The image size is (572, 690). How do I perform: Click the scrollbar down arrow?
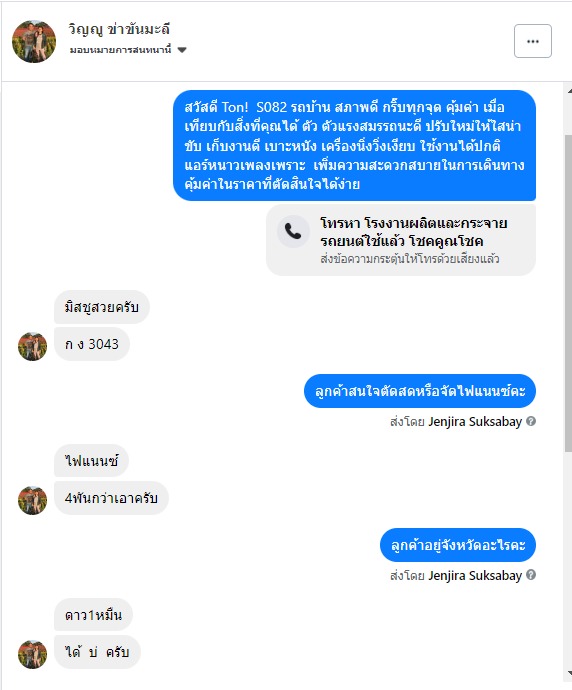point(569,673)
